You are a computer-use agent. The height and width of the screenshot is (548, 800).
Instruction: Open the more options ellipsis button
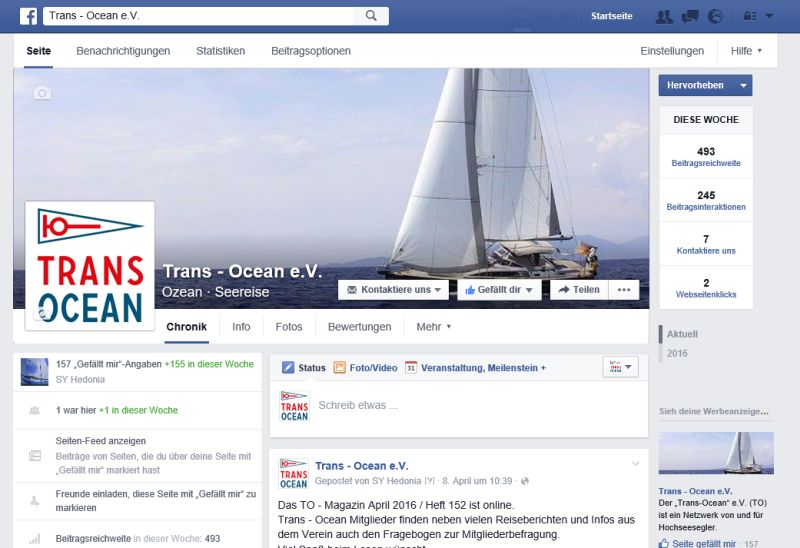pyautogui.click(x=624, y=290)
